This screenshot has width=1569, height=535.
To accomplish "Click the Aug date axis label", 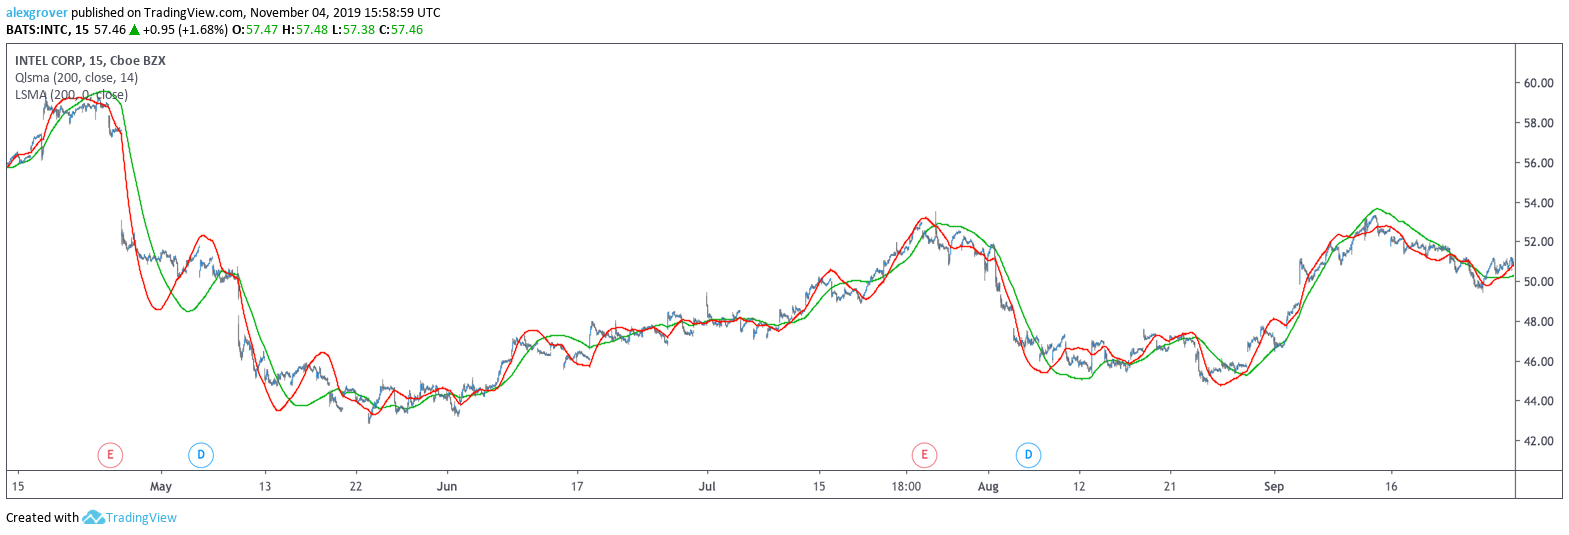I will click(988, 487).
